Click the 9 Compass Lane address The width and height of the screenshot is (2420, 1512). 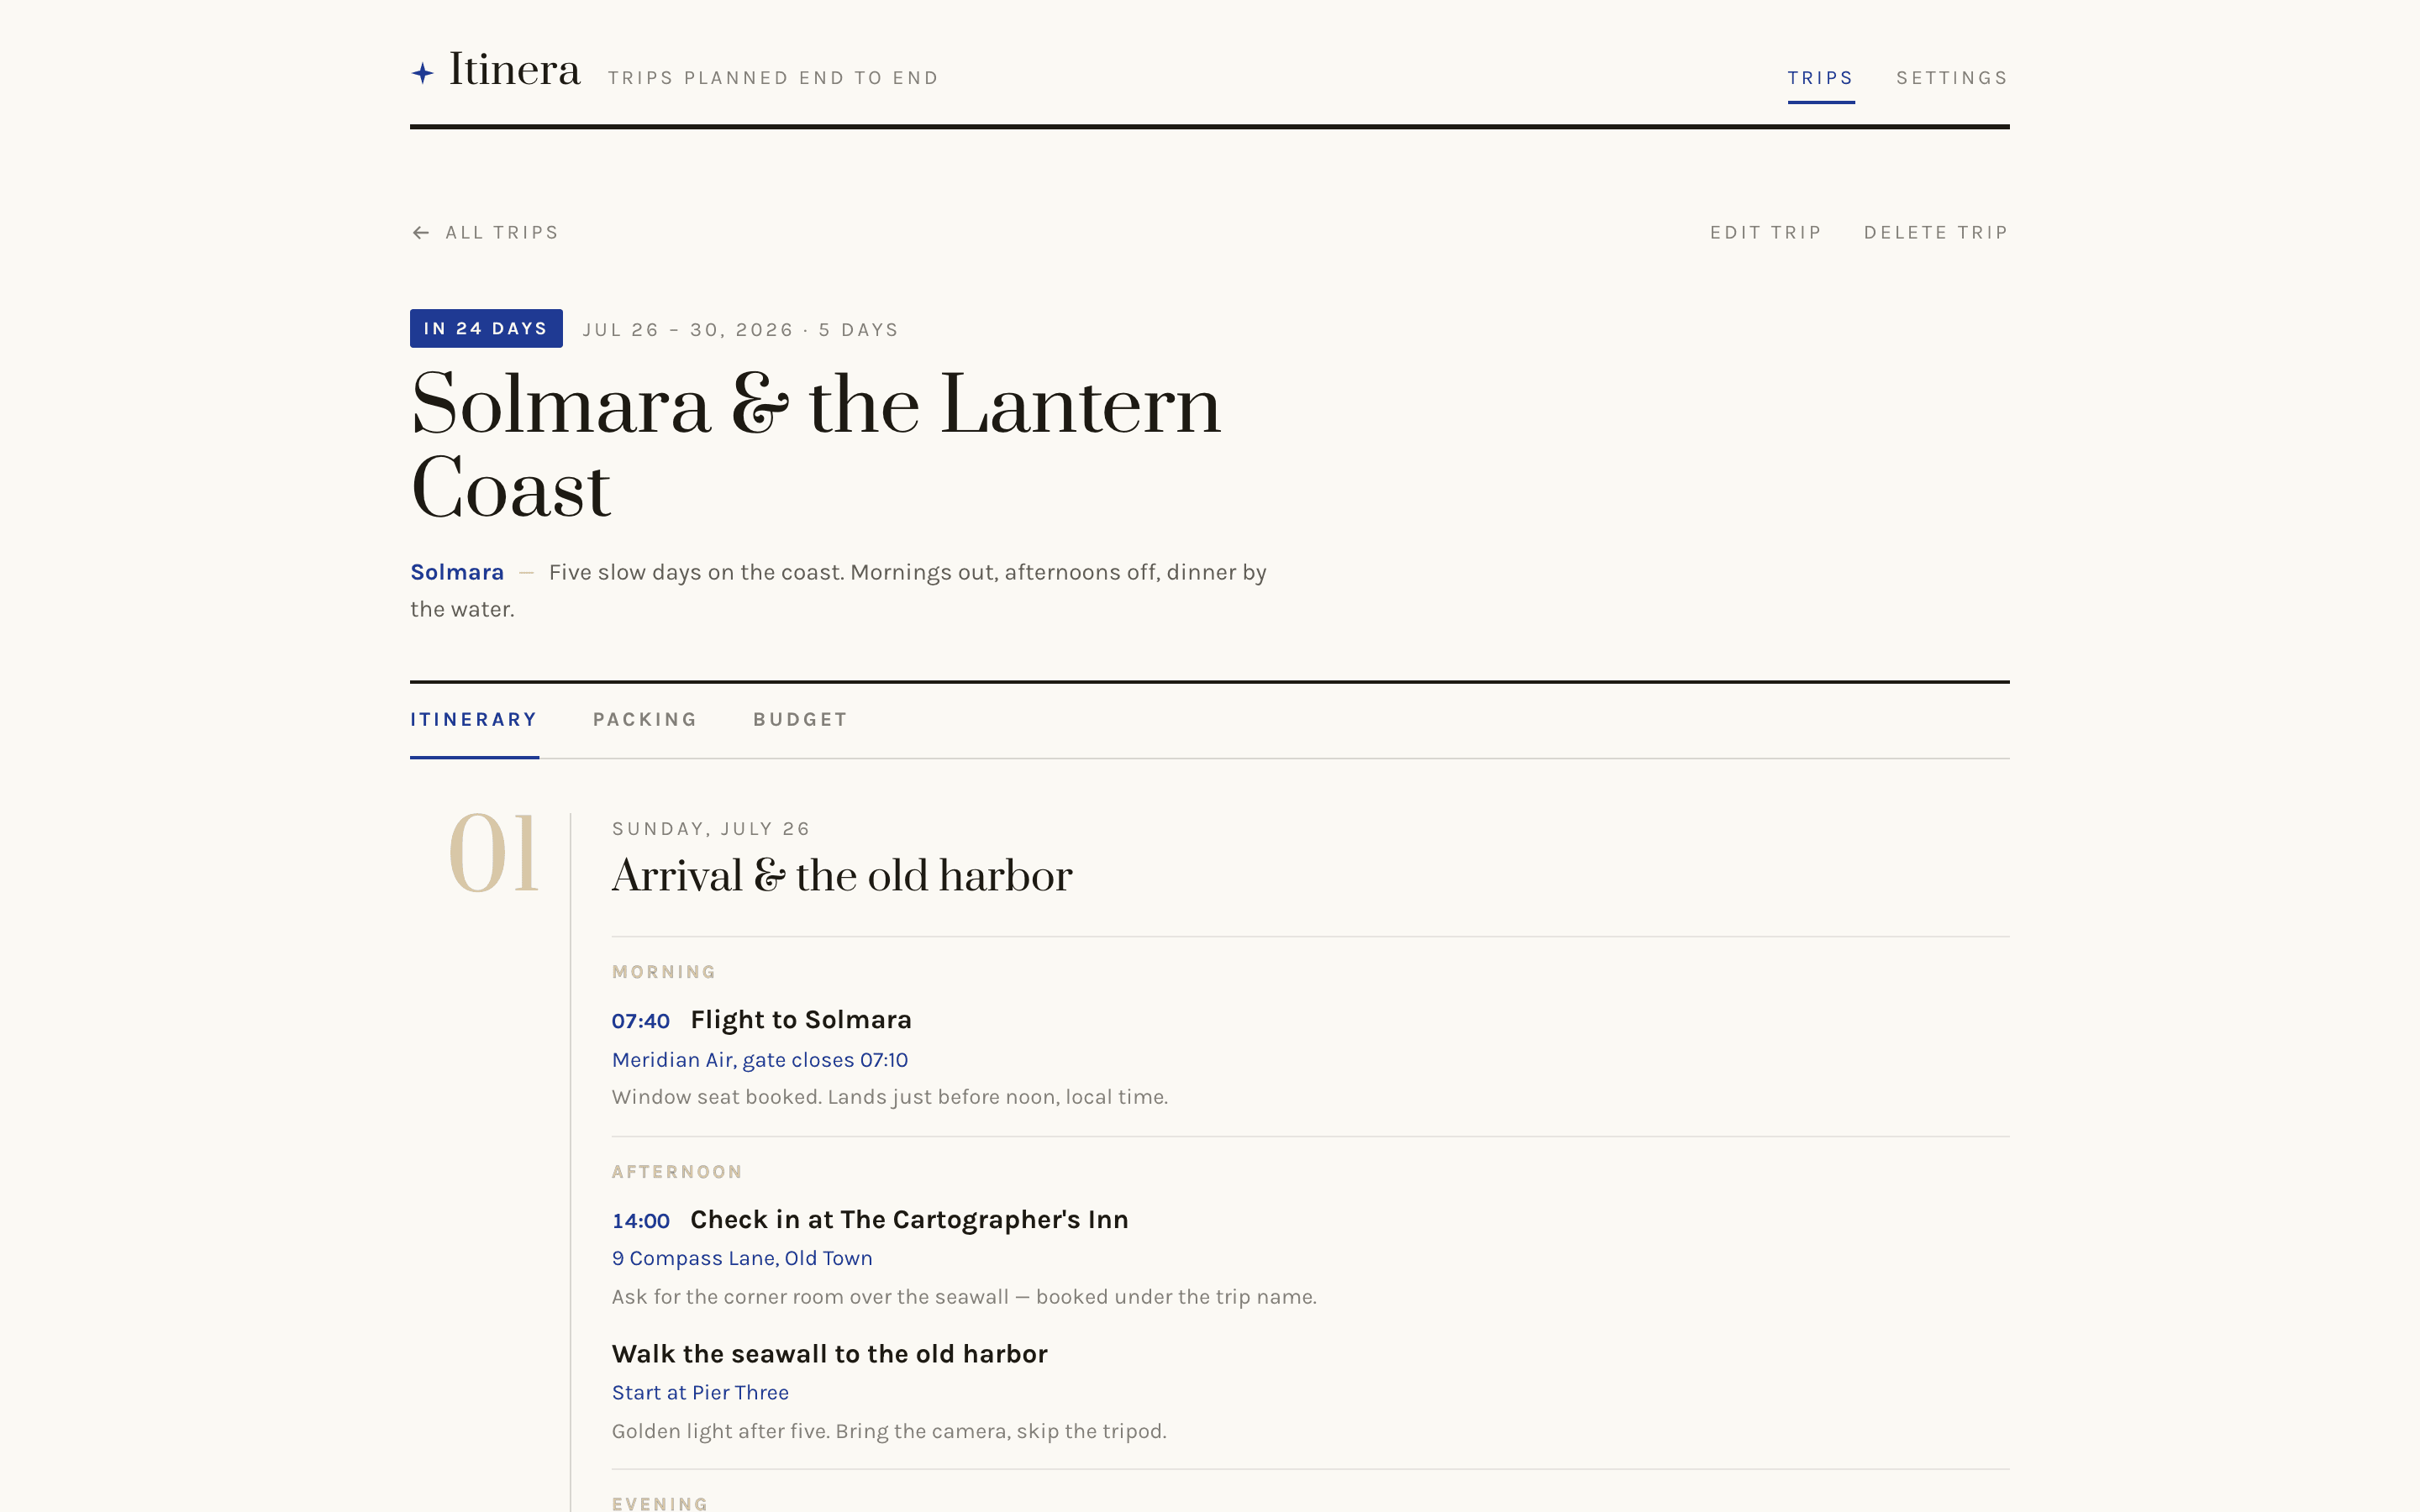click(742, 1259)
